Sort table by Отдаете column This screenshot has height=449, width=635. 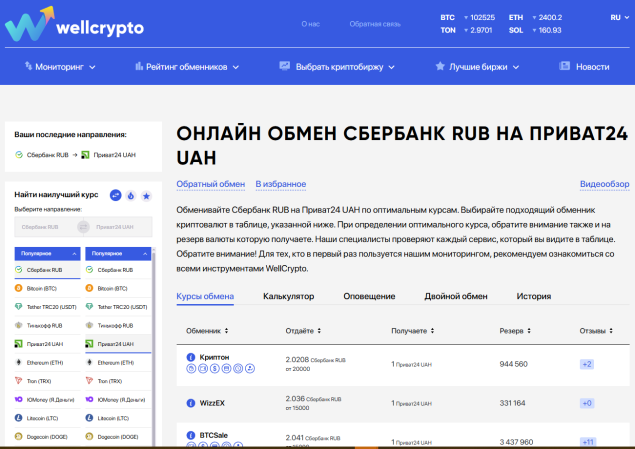[303, 331]
